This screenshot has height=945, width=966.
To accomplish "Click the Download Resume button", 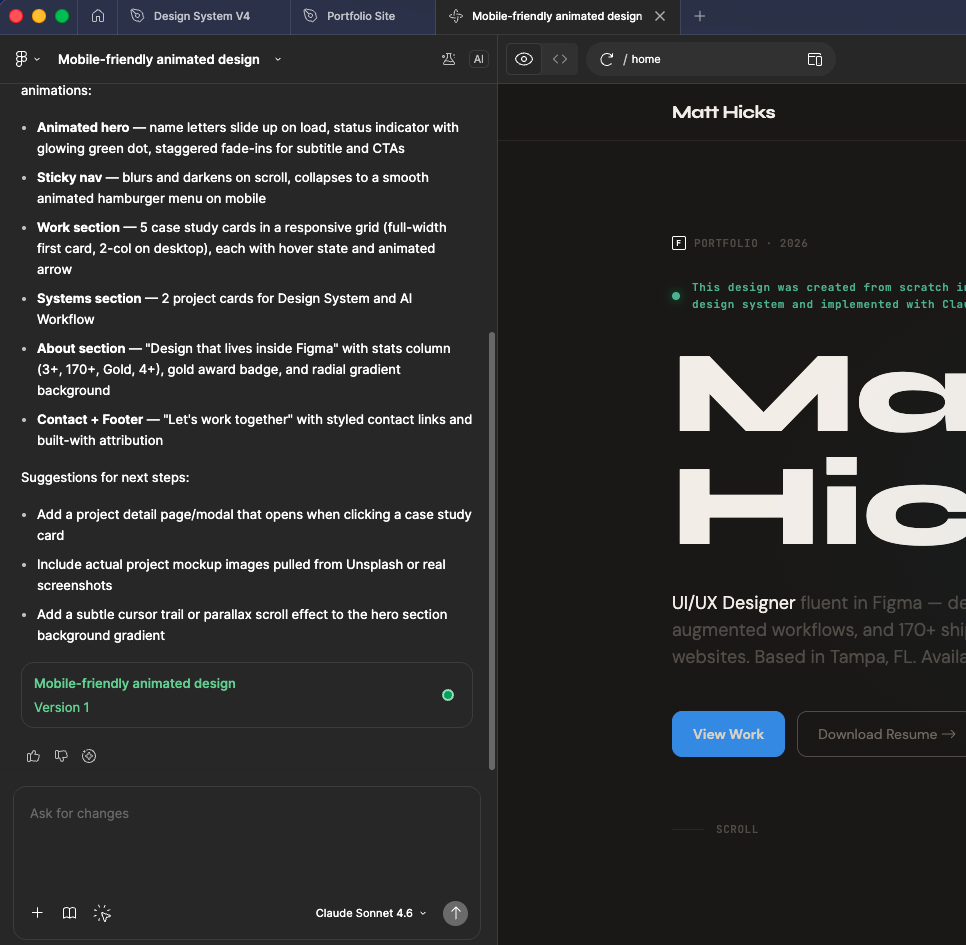I will tap(888, 734).
